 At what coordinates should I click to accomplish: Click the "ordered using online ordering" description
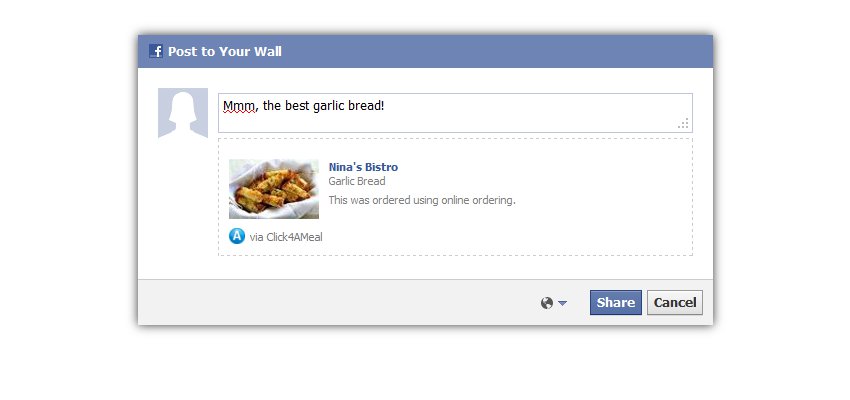pos(422,200)
